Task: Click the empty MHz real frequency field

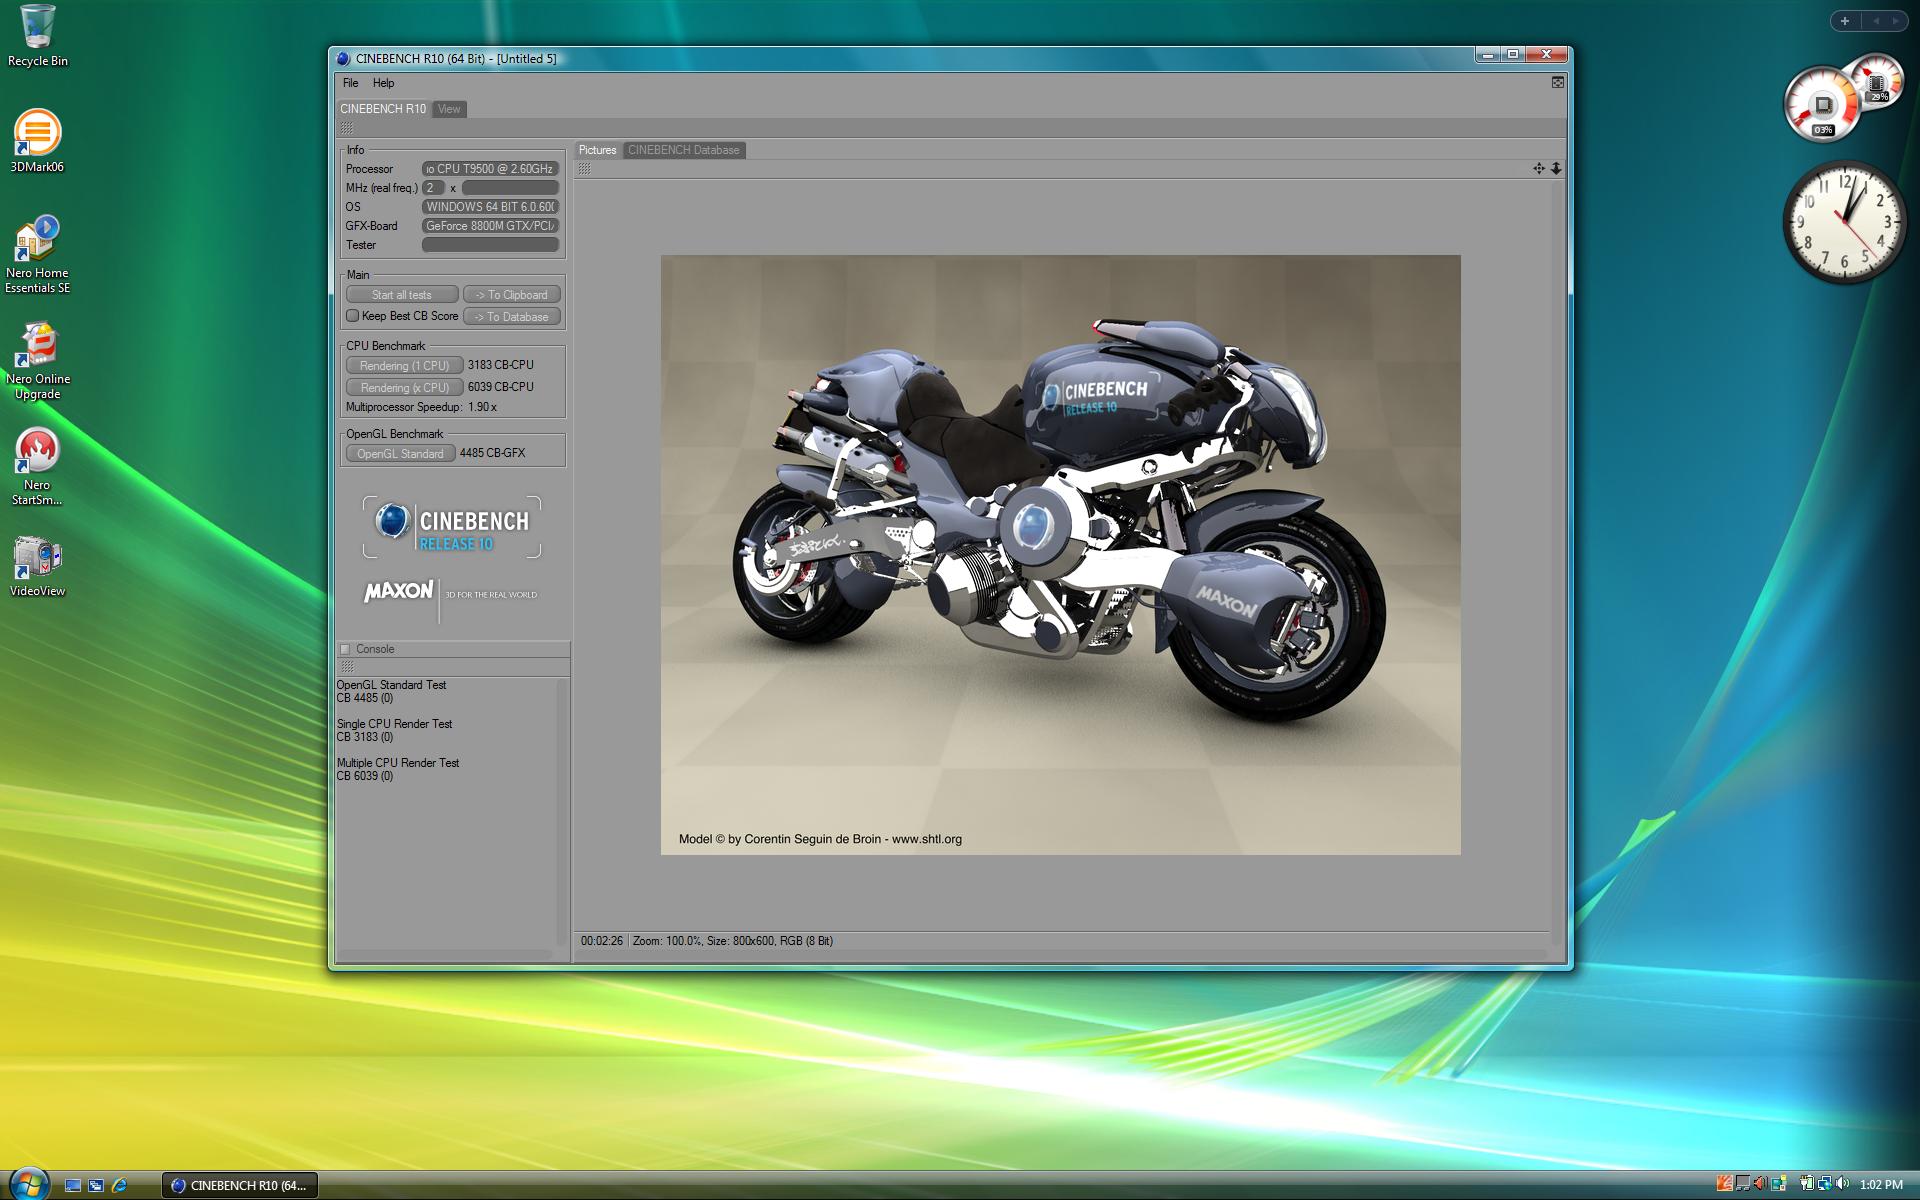Action: 510,188
